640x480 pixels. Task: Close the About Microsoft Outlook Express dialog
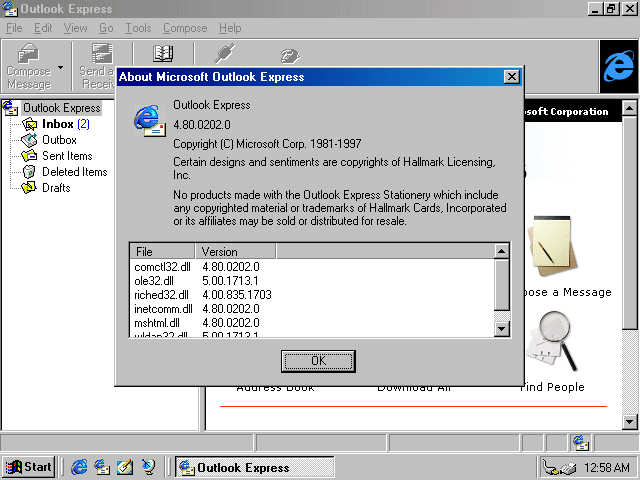coord(511,77)
